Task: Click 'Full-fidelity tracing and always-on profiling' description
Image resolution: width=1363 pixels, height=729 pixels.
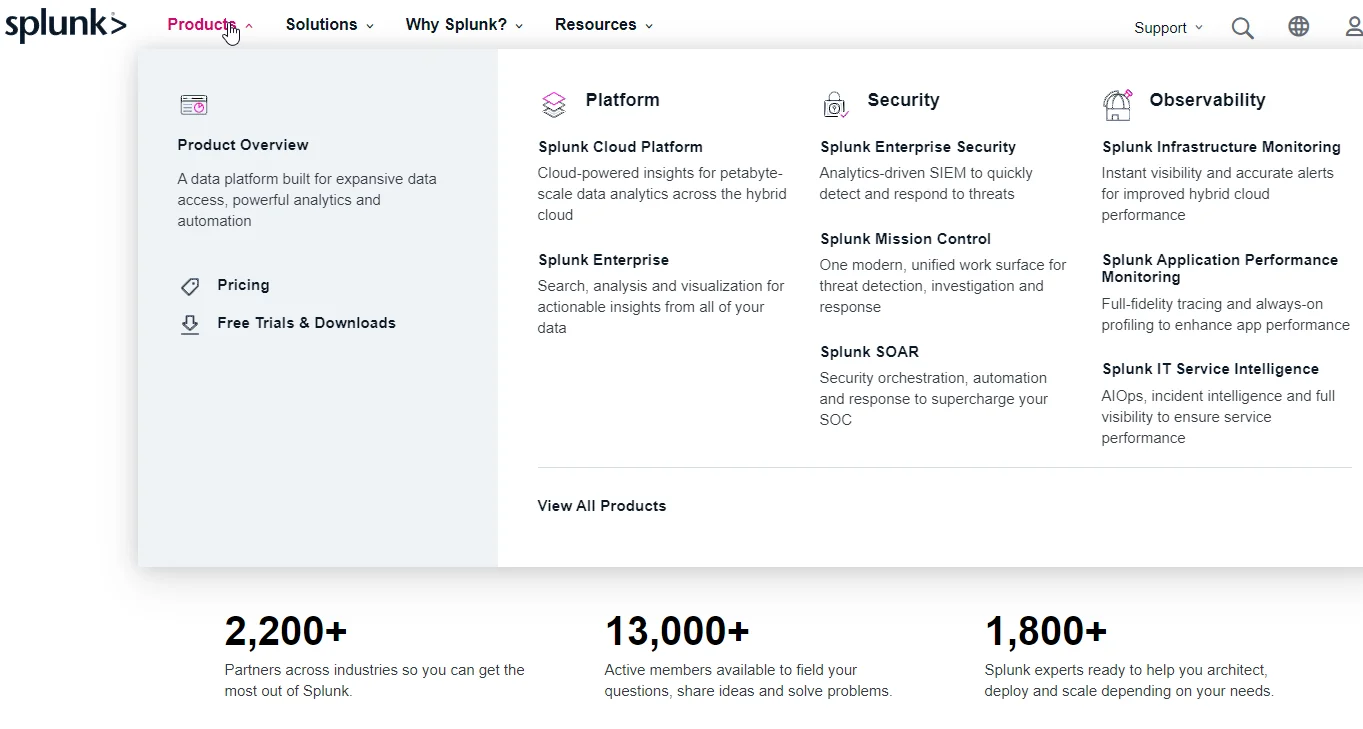Action: pyautogui.click(x=1225, y=315)
